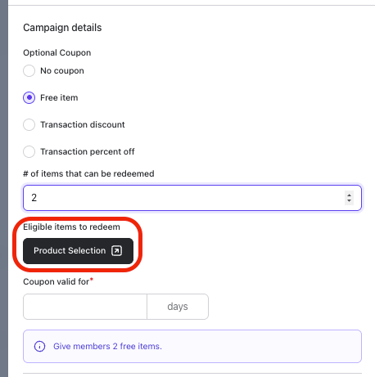375x377 pixels.
Task: Increase redeemable items with the up stepper arrow
Action: click(x=349, y=195)
